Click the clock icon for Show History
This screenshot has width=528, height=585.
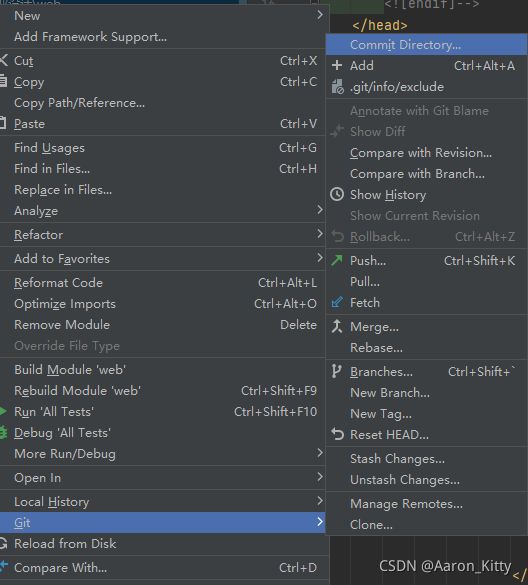[x=337, y=194]
